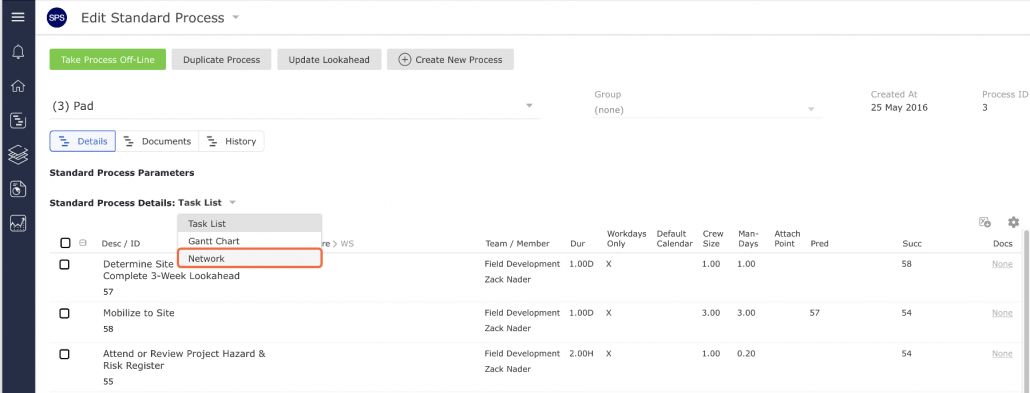Switch to the Details tab
Image resolution: width=1030 pixels, height=393 pixels.
[83, 141]
